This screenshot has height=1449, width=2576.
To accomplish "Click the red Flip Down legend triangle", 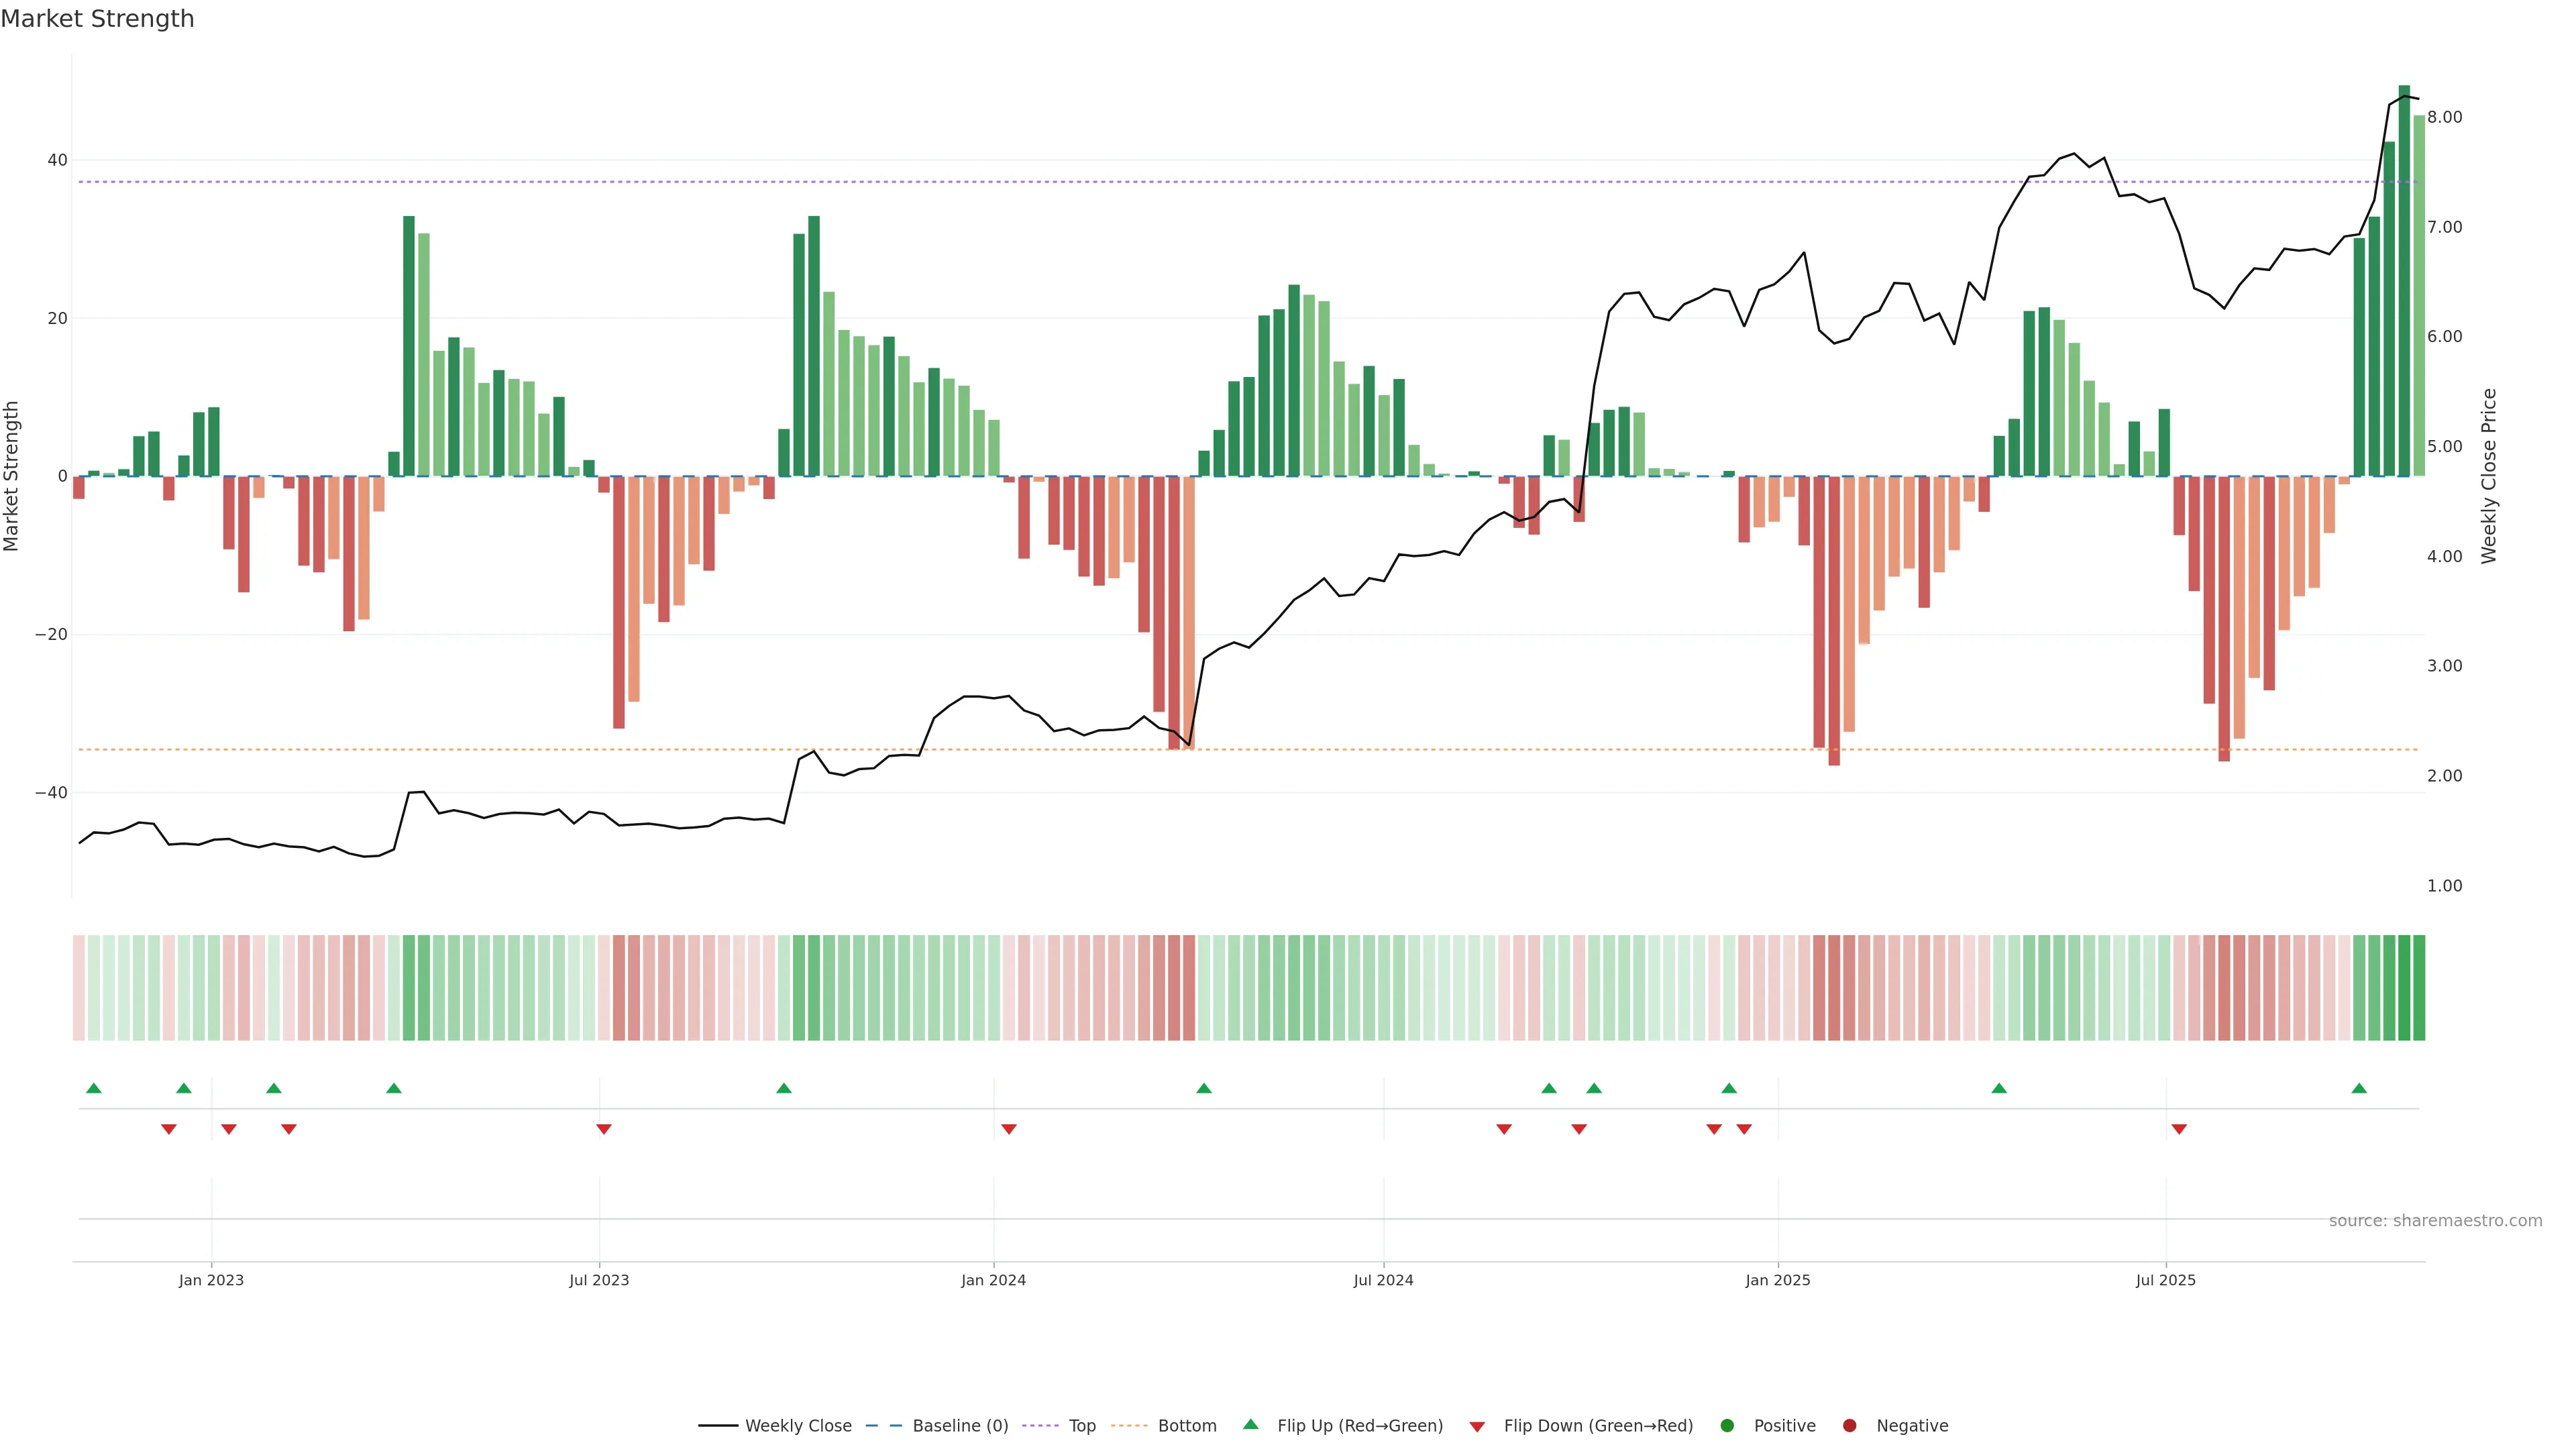I will 1477,1427.
